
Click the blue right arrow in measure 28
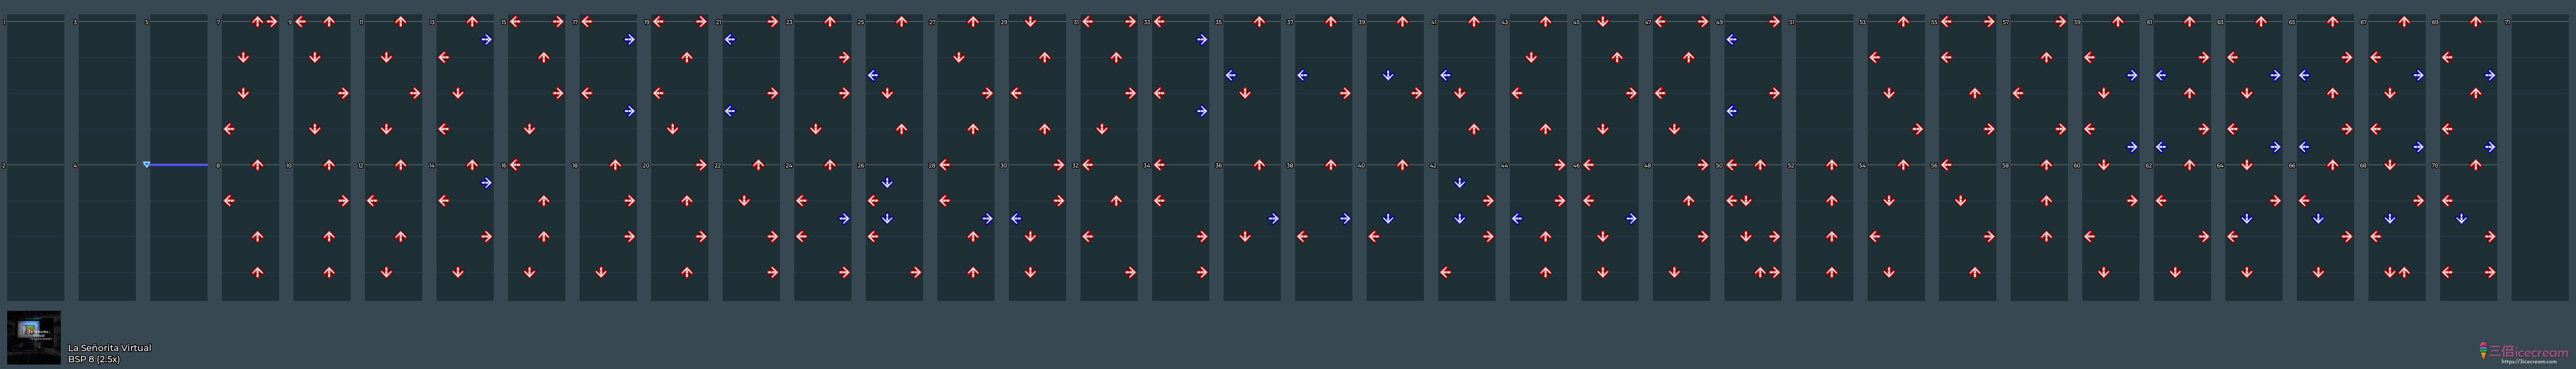988,218
